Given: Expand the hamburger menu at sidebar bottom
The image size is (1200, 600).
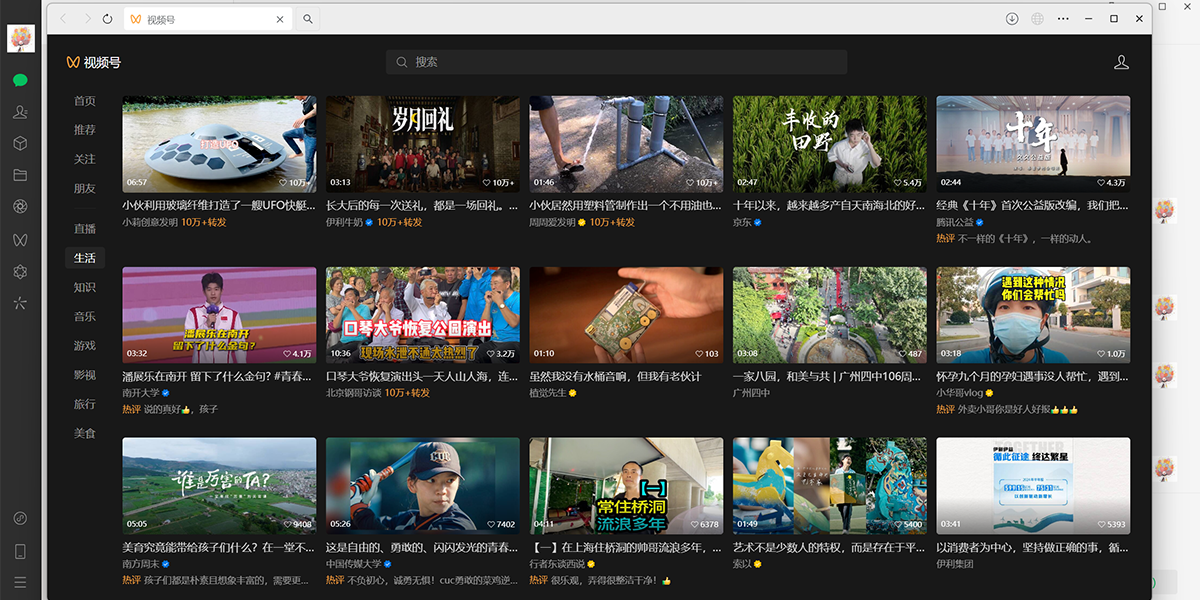Looking at the screenshot, I should pyautogui.click(x=20, y=582).
